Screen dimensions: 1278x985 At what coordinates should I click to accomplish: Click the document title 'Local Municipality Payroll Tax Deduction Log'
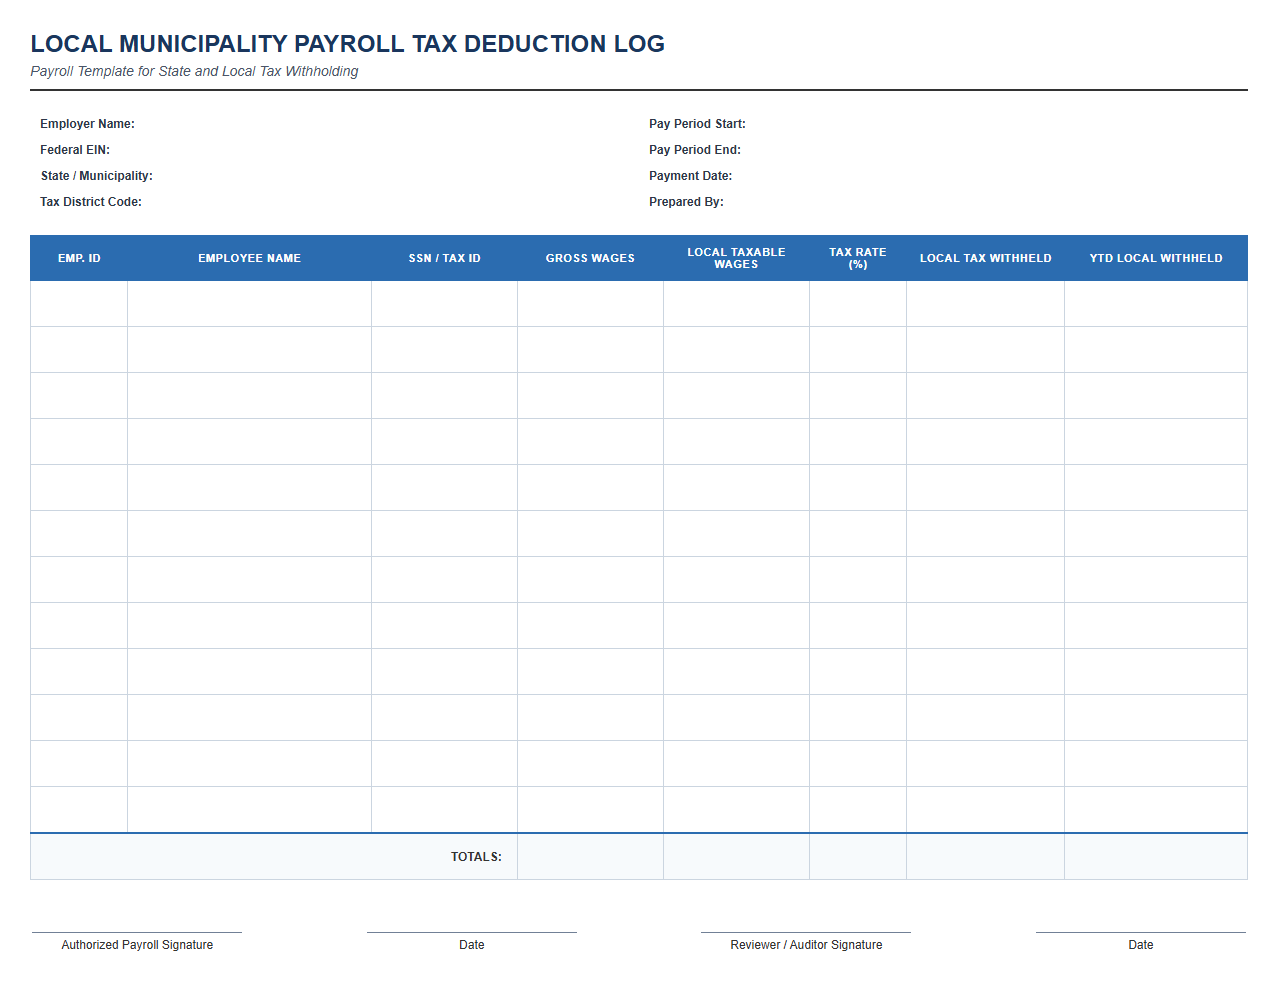347,44
